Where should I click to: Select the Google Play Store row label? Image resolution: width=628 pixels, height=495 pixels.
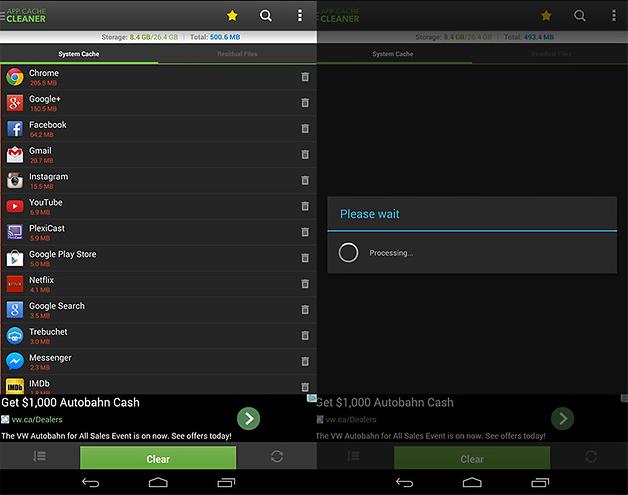[62, 254]
